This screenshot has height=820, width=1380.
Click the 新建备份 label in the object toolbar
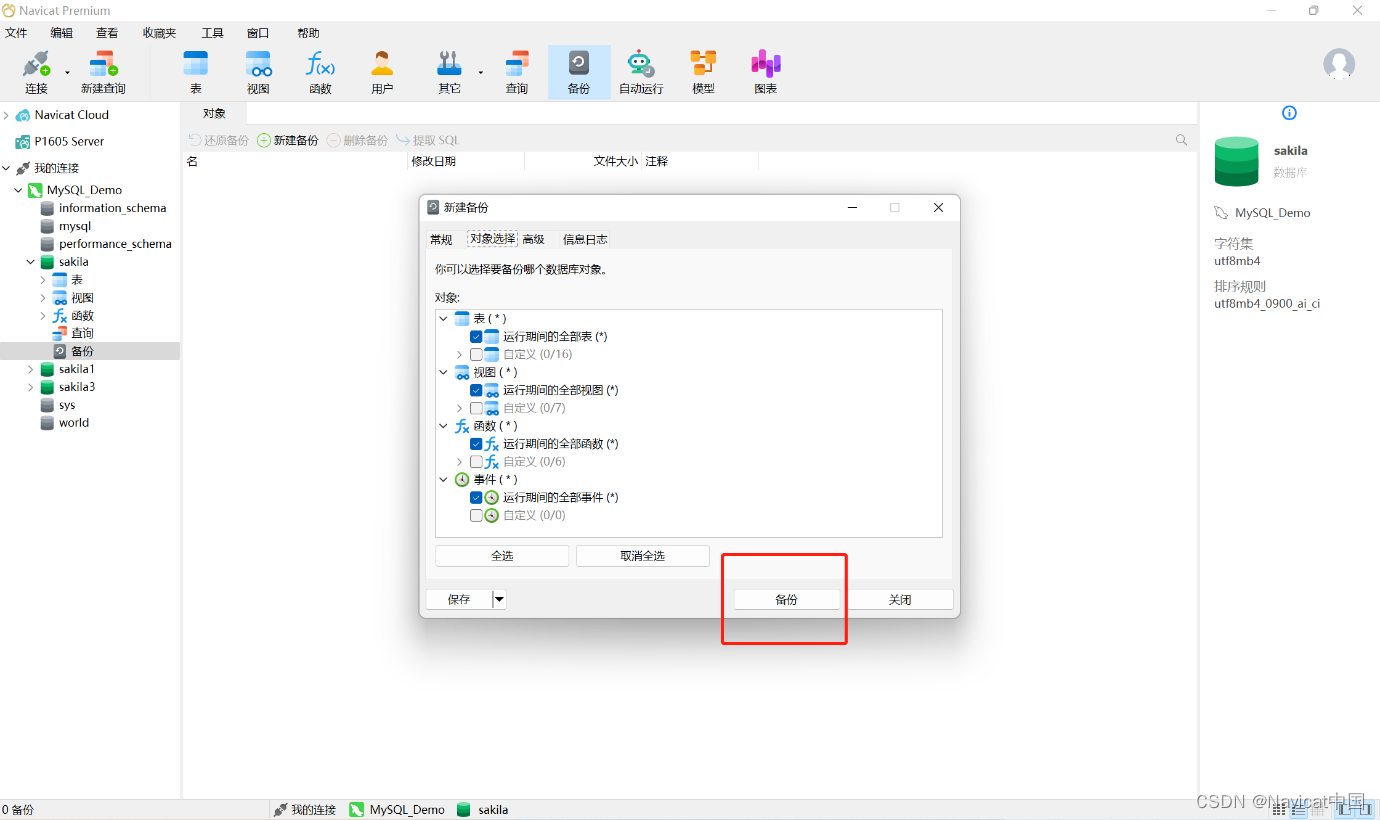tap(296, 140)
